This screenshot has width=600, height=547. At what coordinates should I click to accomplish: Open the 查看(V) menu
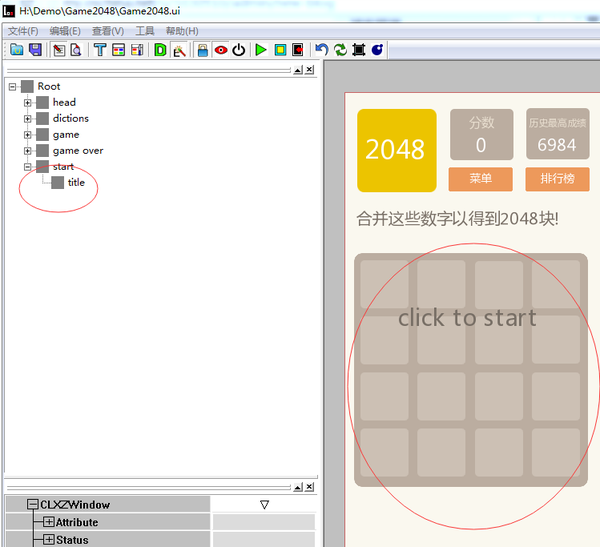108,31
